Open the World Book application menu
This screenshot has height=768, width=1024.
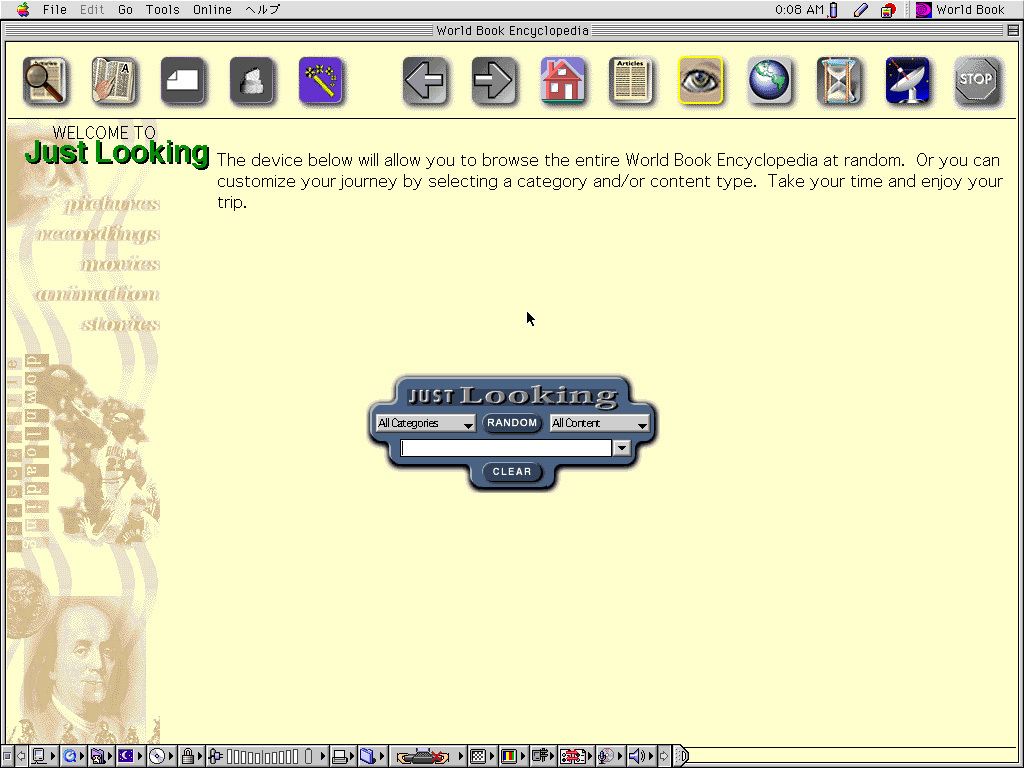click(961, 9)
